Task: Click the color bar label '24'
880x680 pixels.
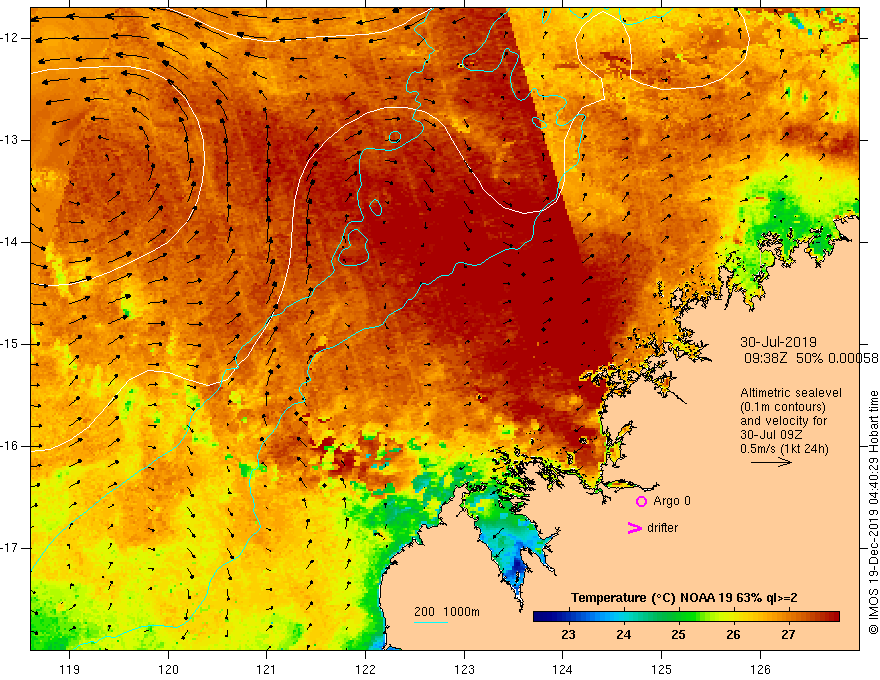Action: (x=623, y=635)
